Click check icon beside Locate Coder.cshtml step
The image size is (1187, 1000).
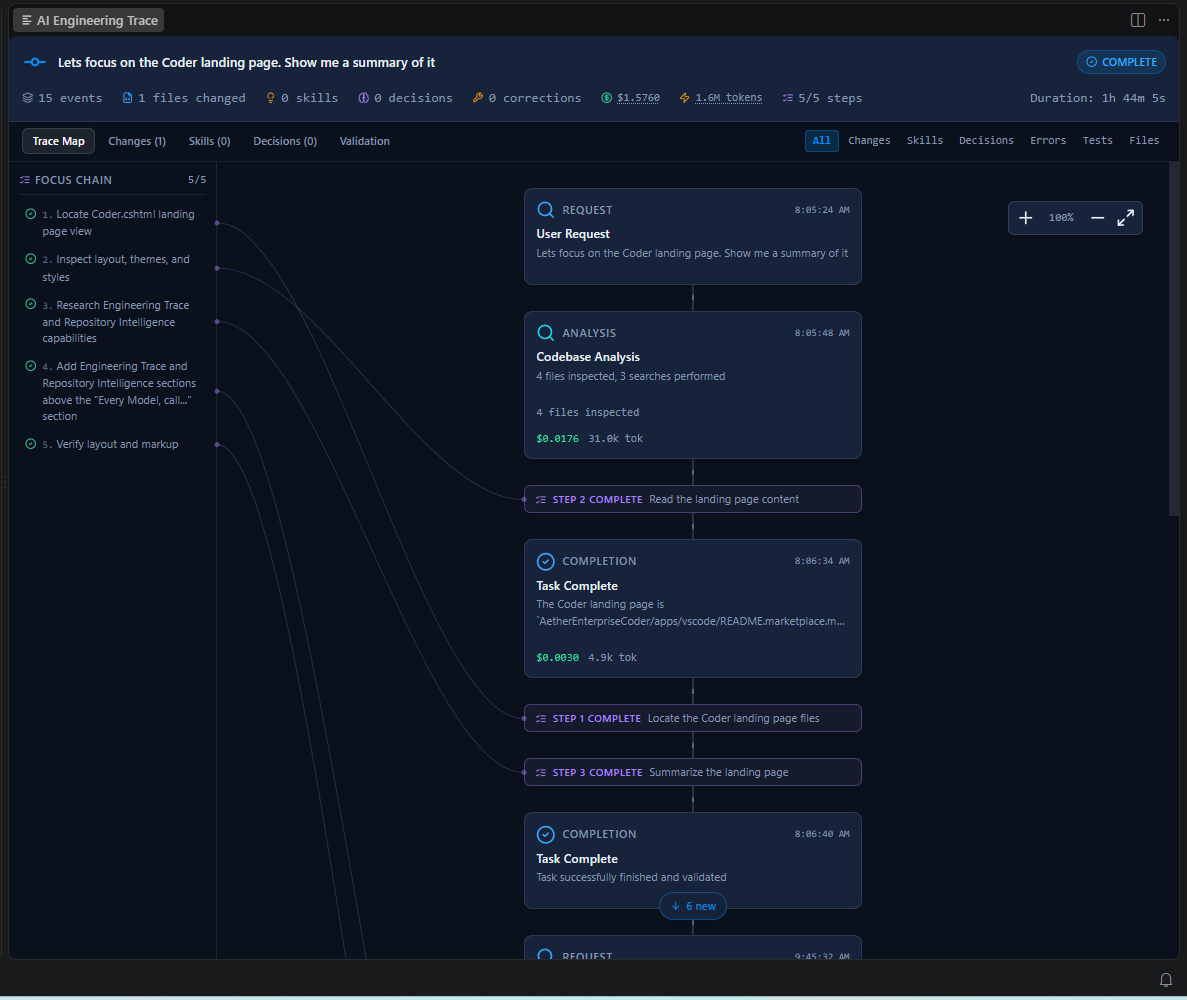coord(30,213)
